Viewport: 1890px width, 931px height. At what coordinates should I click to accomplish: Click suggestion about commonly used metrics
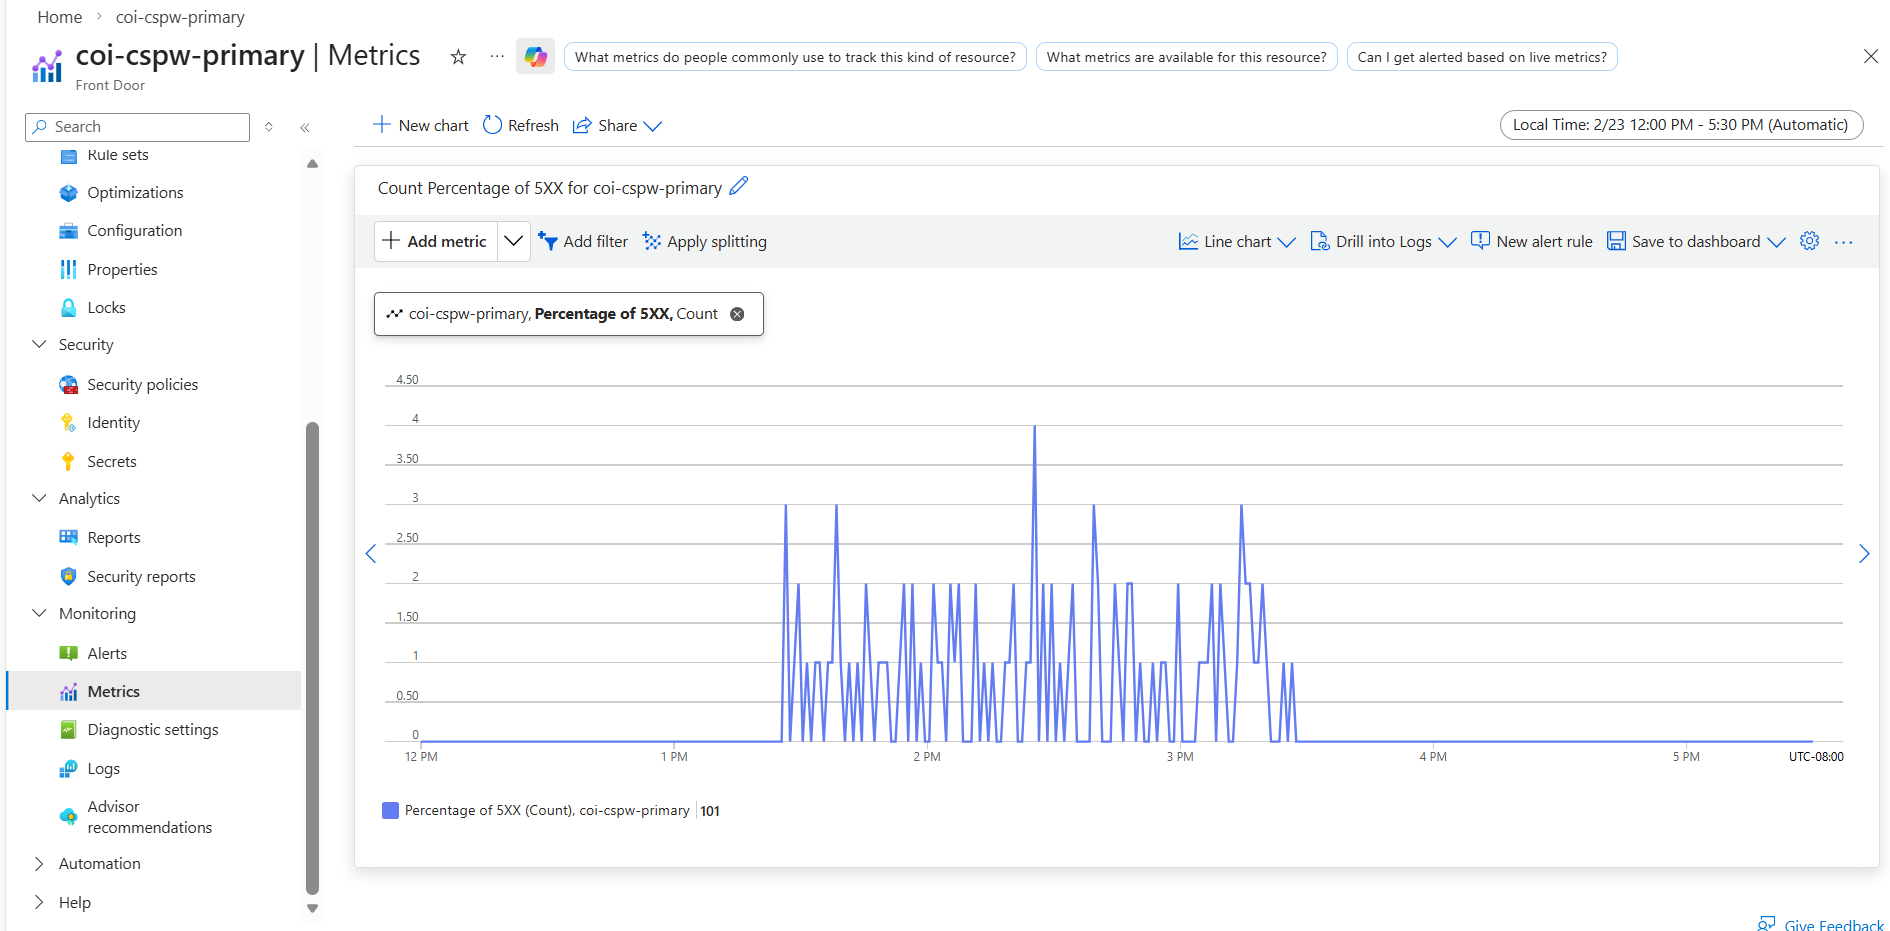click(x=795, y=57)
